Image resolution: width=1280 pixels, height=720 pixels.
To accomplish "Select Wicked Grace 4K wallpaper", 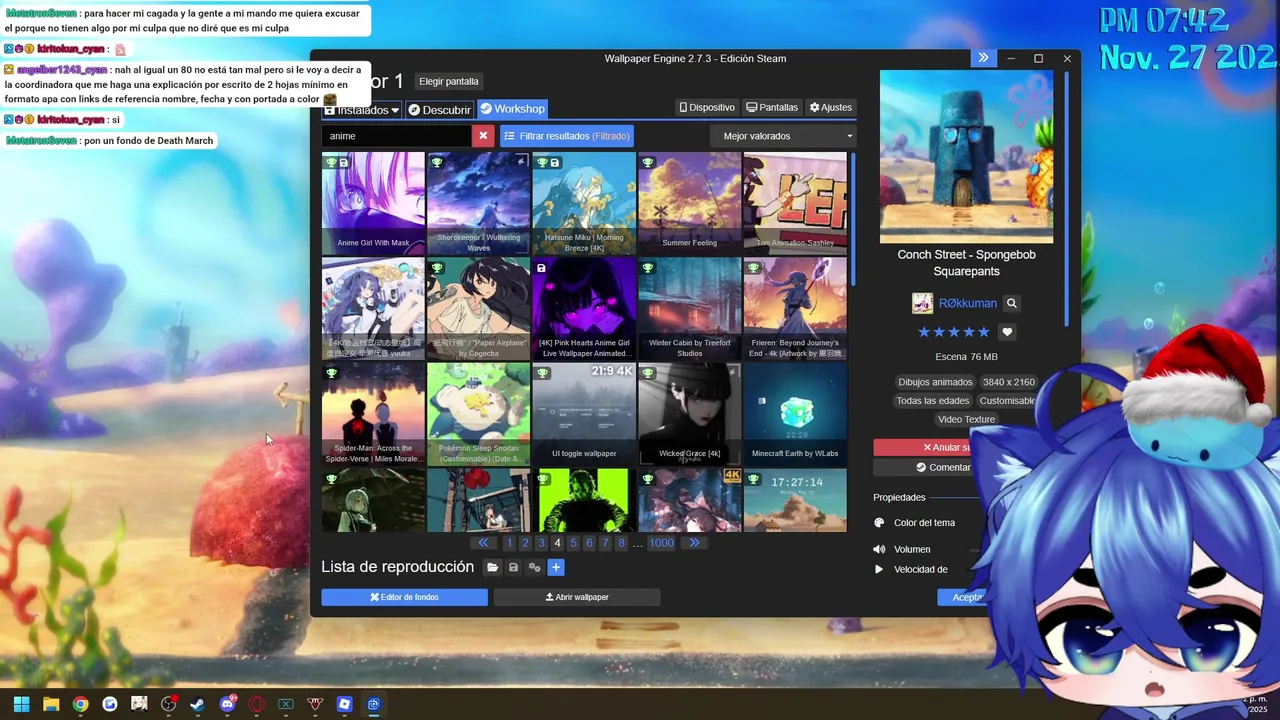I will pos(689,414).
